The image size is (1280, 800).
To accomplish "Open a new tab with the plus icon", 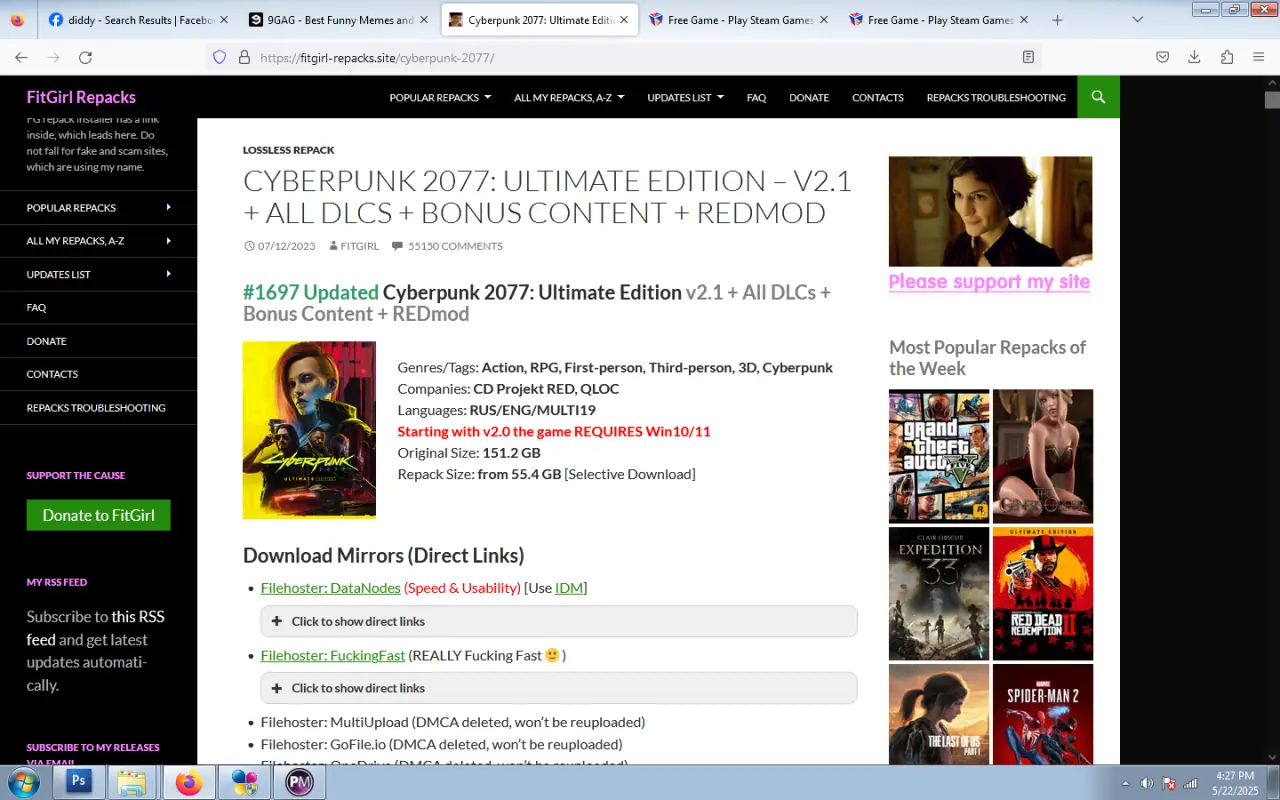I will click(x=1057, y=20).
